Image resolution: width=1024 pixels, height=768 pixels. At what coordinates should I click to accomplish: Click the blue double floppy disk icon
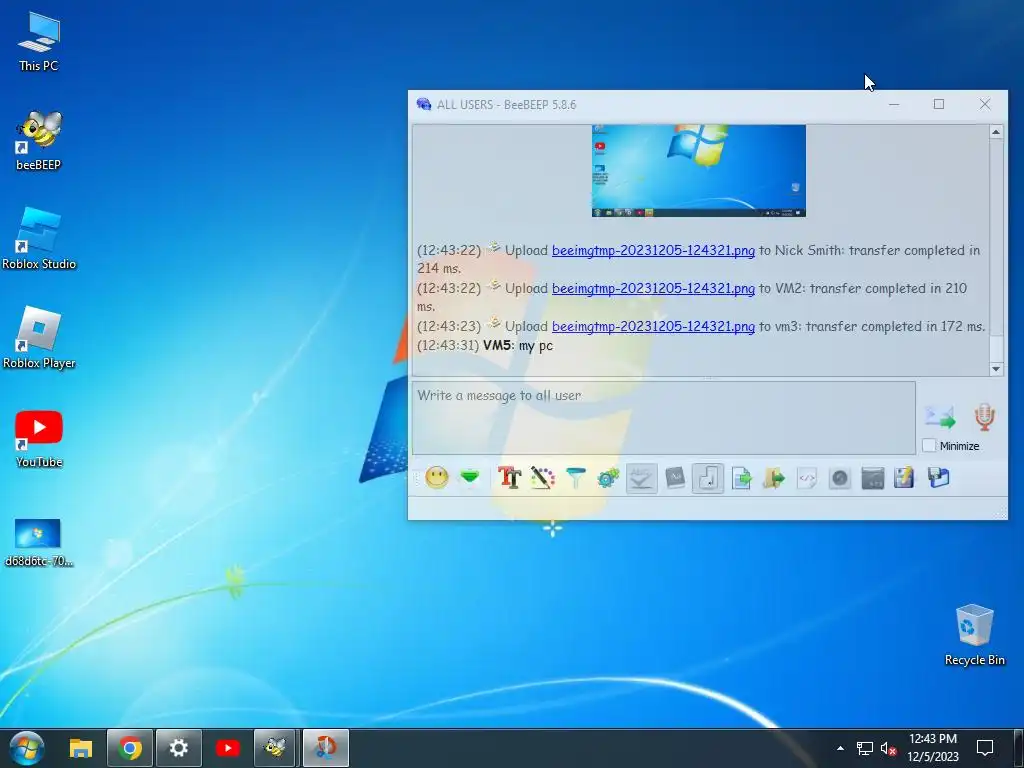[938, 478]
